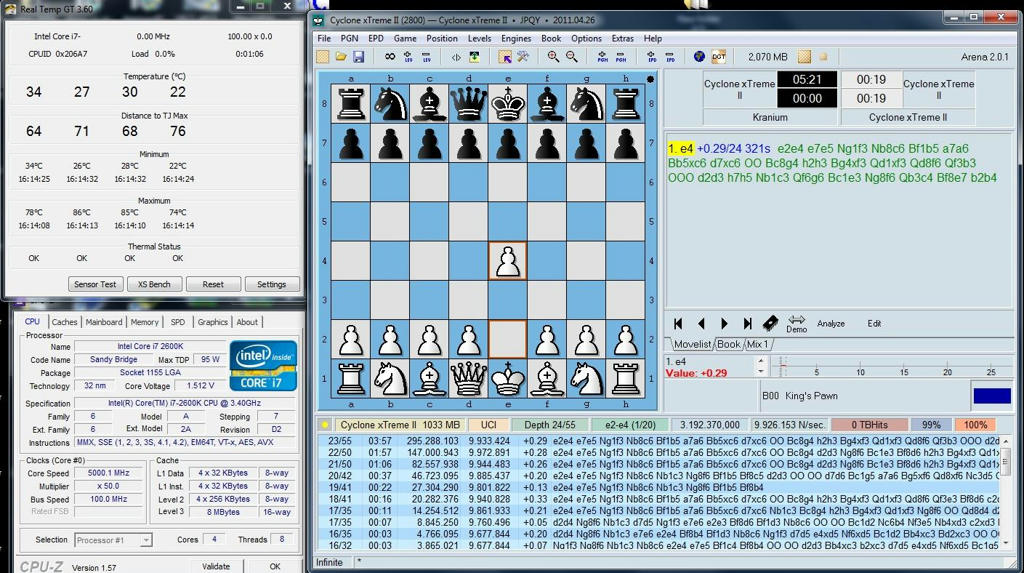Click the Demo double-arrow icon
This screenshot has height=573, width=1024.
coord(796,323)
